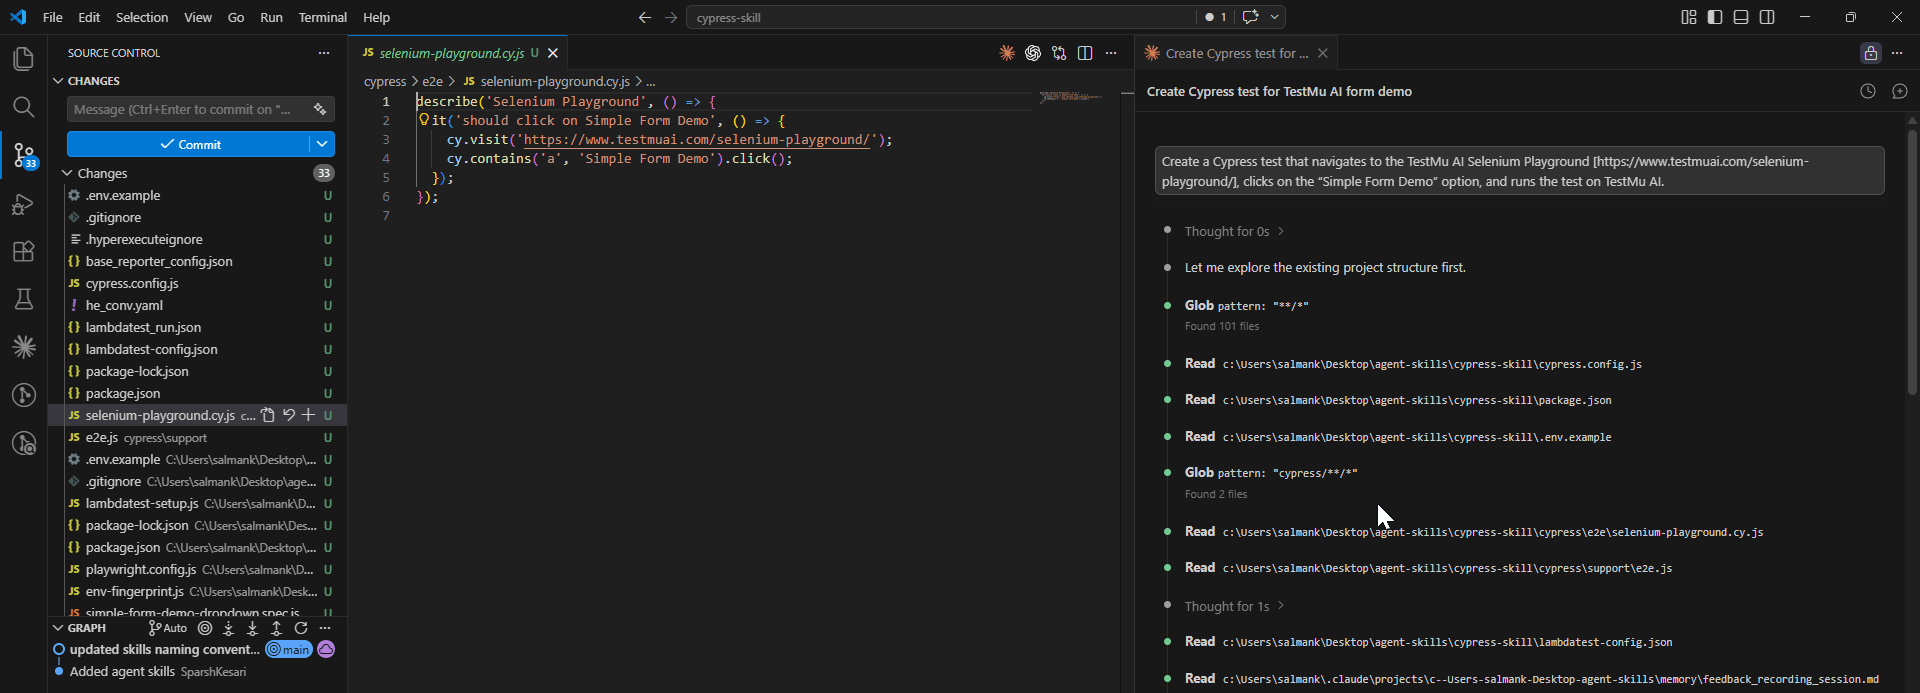1920x693 pixels.
Task: Close the Create Cypress test chat tab
Action: point(1323,53)
